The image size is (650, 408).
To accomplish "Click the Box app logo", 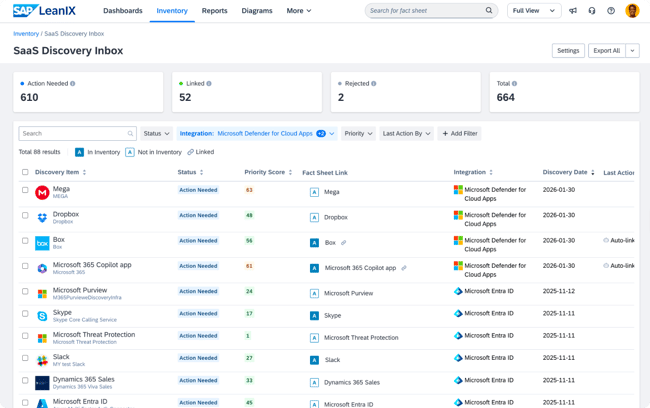I will (42, 243).
